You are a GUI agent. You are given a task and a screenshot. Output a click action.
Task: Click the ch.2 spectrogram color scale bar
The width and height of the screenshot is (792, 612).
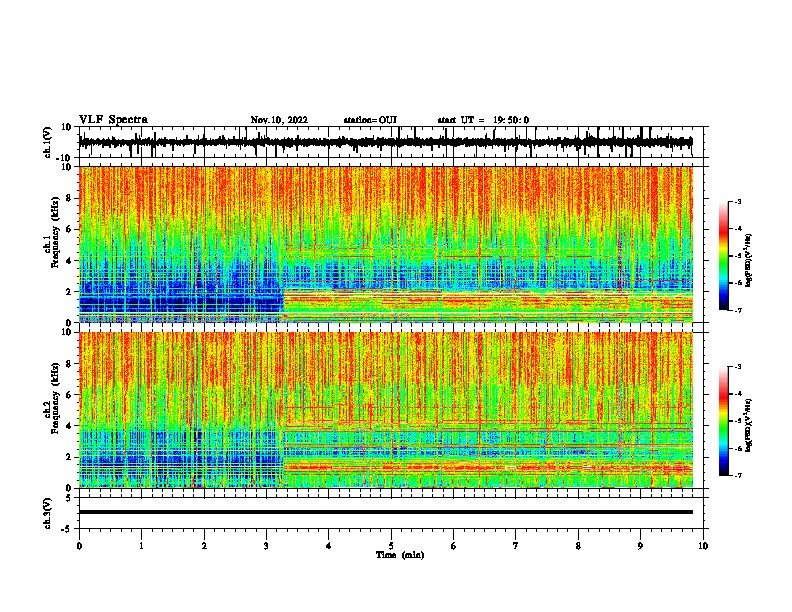point(724,421)
